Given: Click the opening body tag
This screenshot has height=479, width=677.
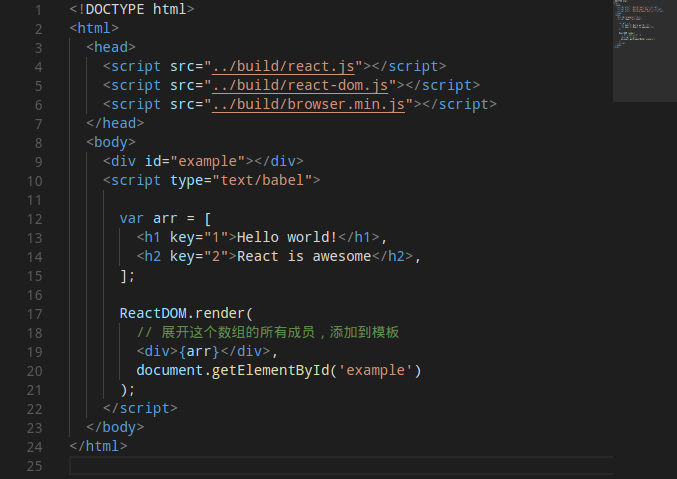Looking at the screenshot, I should point(111,142).
